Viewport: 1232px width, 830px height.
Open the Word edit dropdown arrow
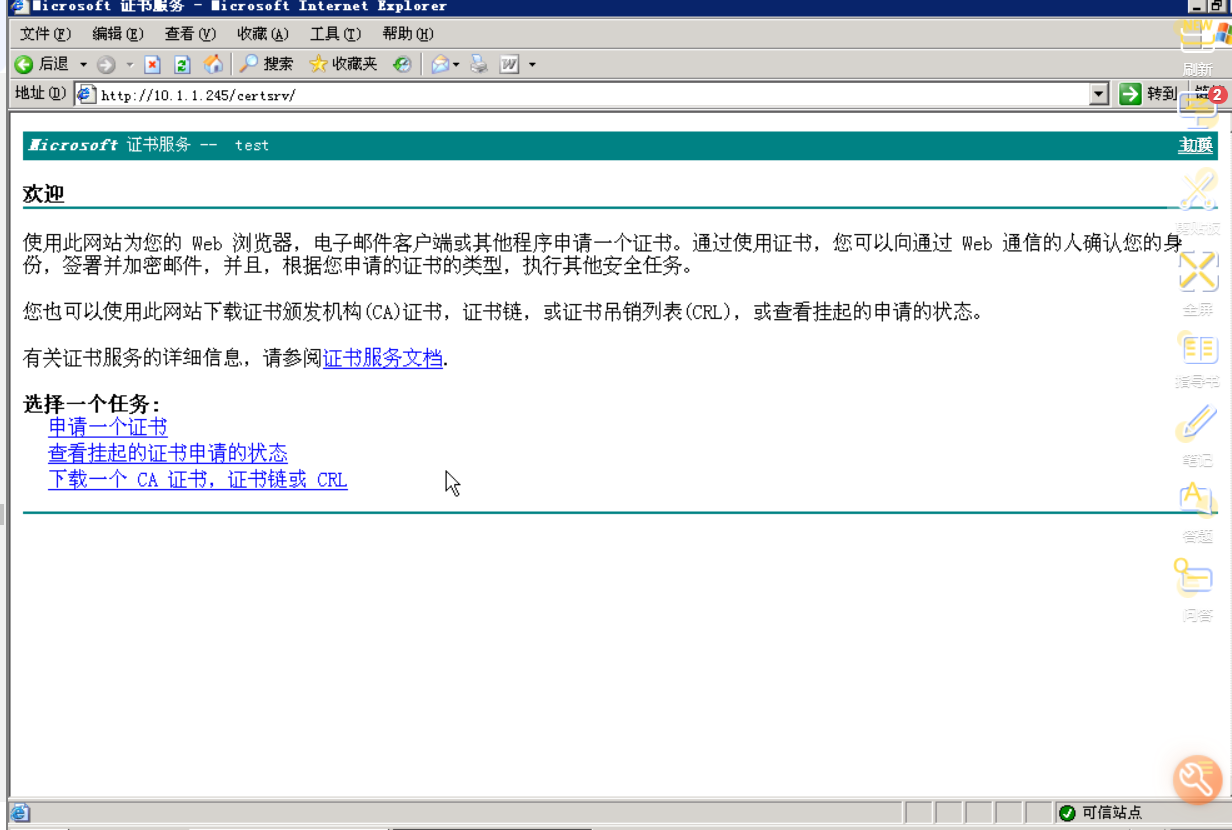pos(532,65)
